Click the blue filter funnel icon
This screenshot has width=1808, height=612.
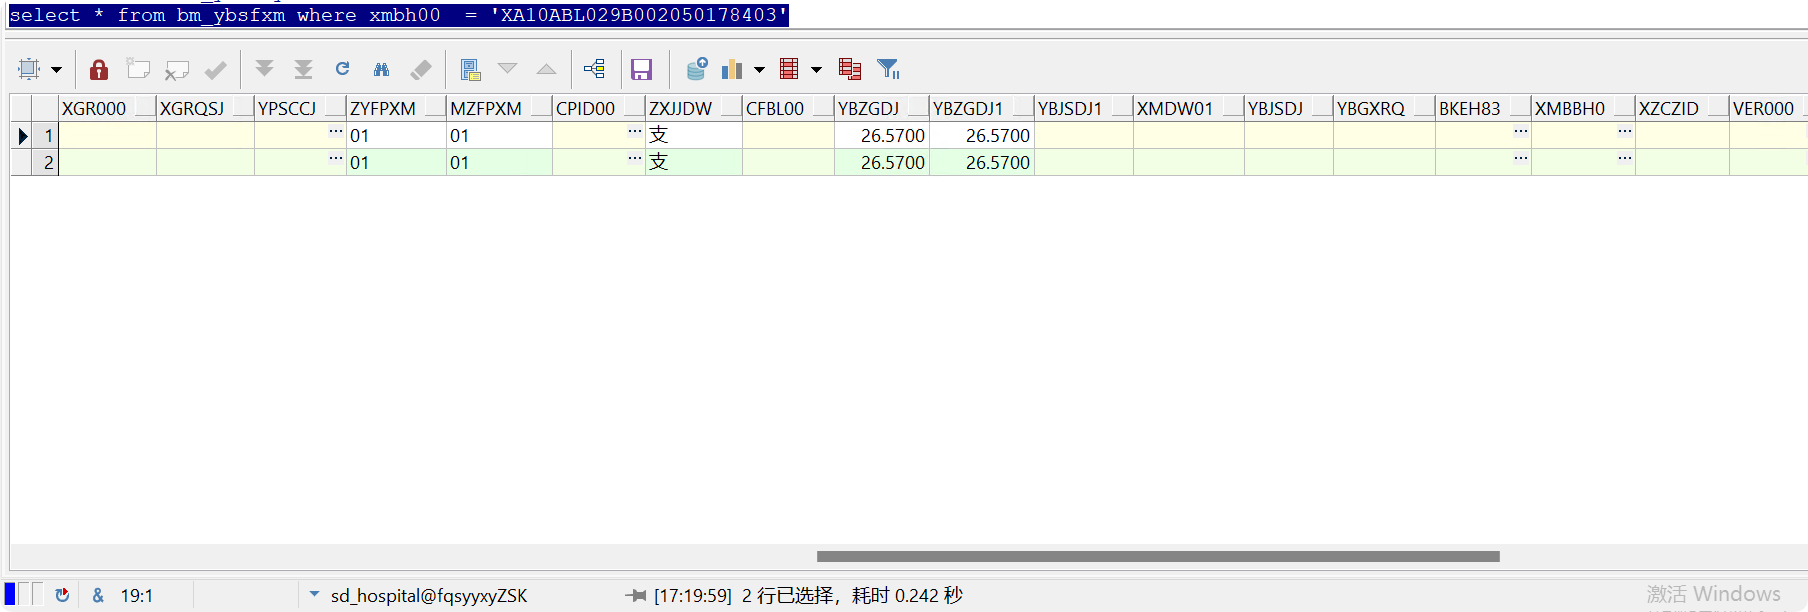coord(888,69)
